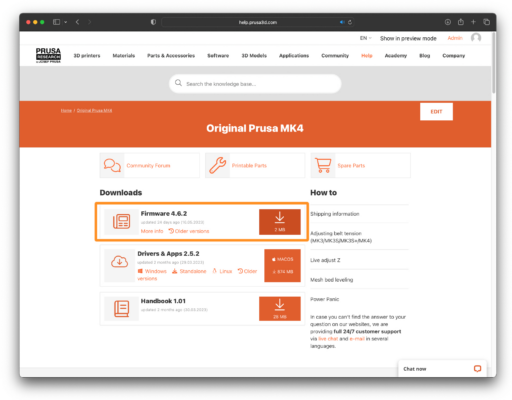This screenshot has height=400, width=512.
Task: Open Adjusting belt tension article
Action: [x=341, y=237]
